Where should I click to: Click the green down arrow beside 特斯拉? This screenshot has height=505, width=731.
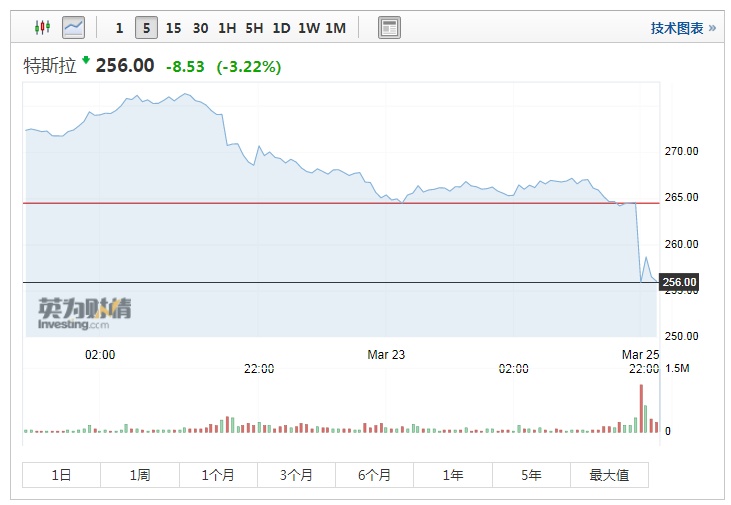pos(86,60)
